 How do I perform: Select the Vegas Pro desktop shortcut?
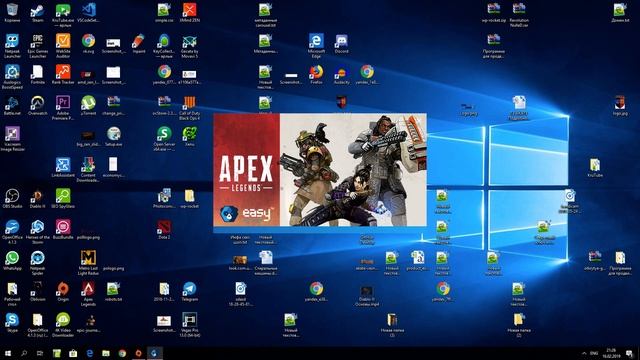pos(189,325)
